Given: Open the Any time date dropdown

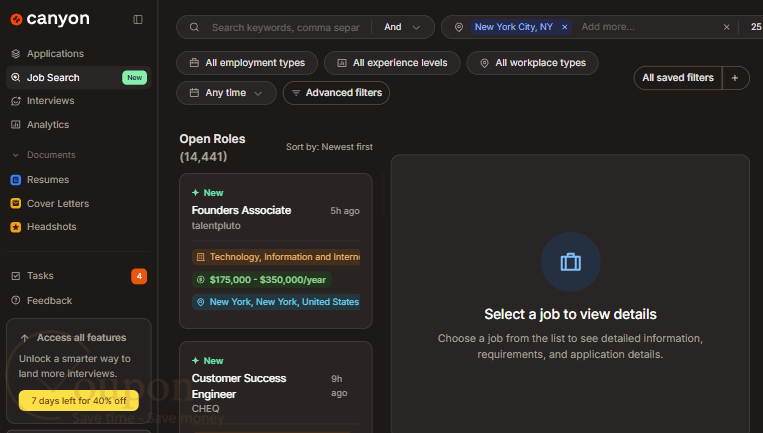Looking at the screenshot, I should [x=226, y=93].
